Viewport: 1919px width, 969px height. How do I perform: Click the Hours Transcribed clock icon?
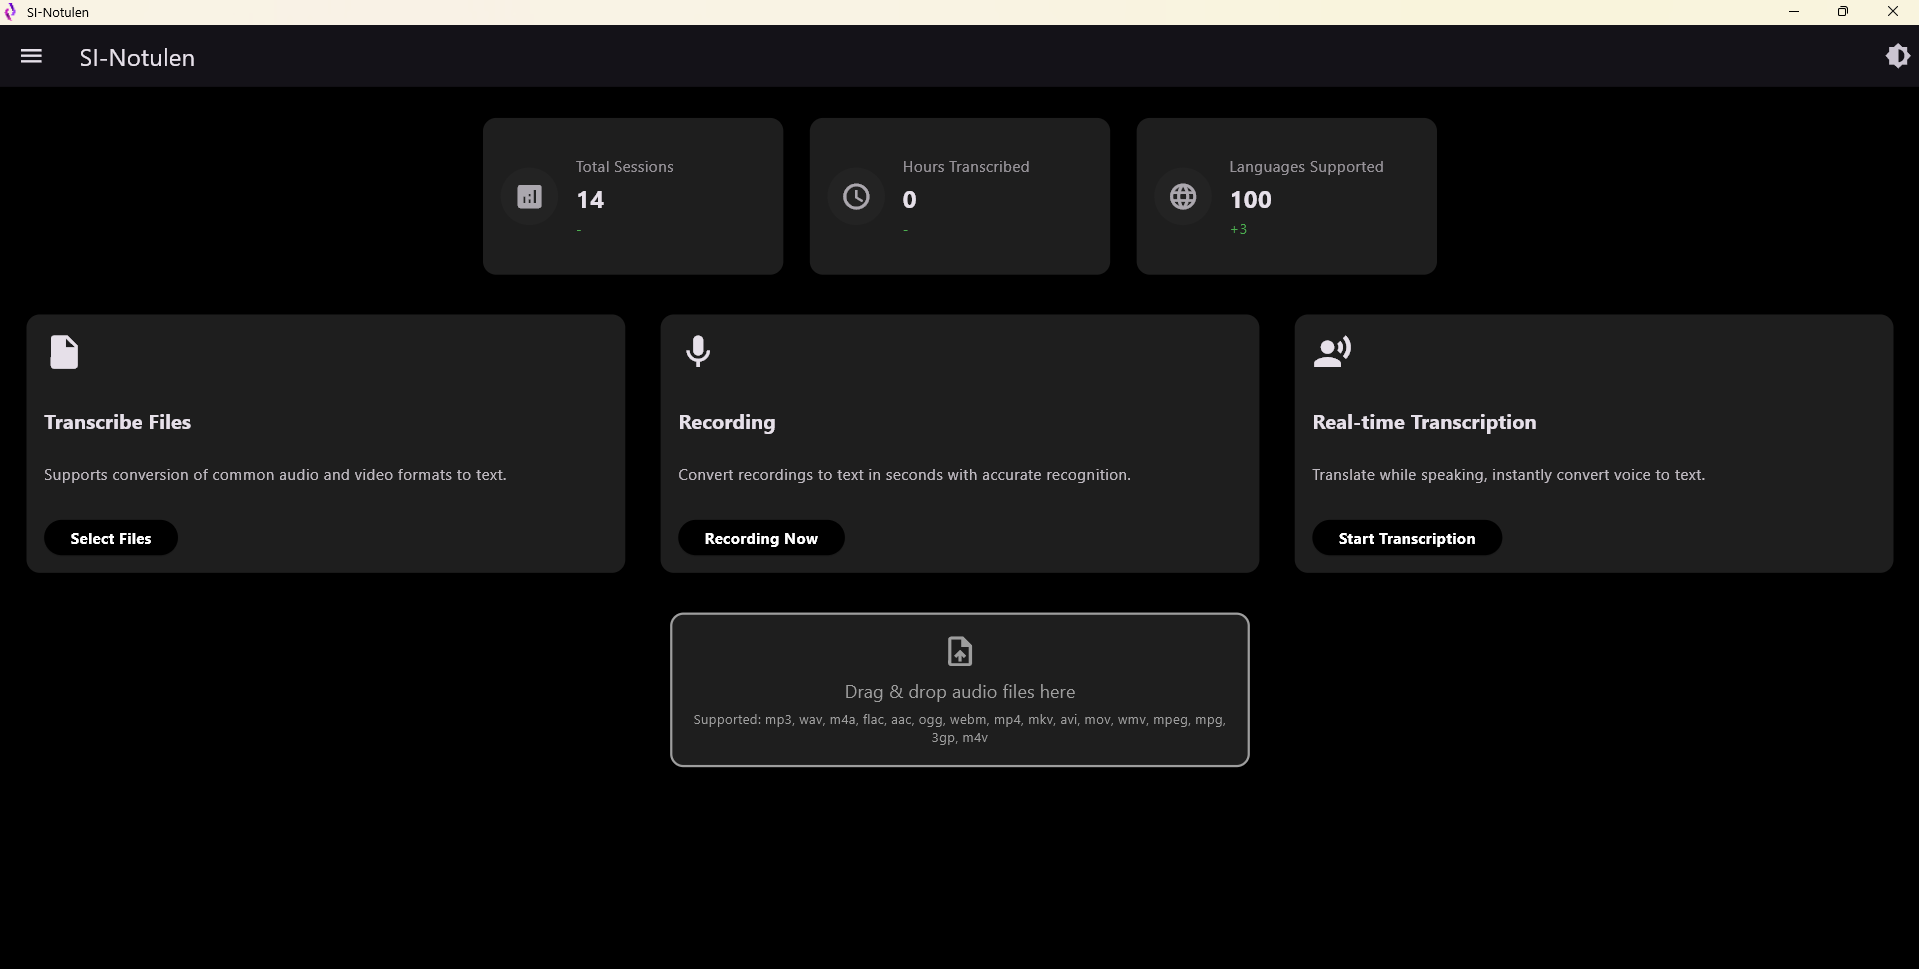click(856, 197)
